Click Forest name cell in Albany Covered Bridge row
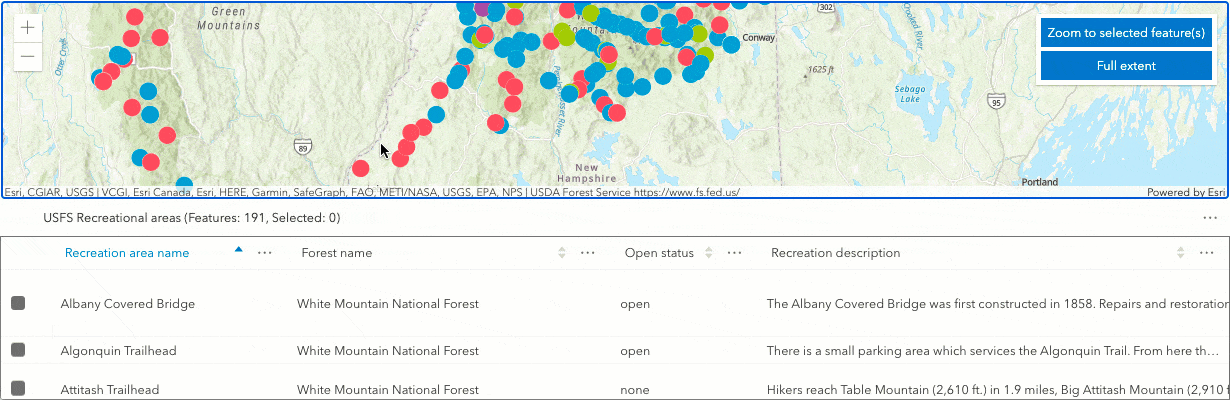This screenshot has height=400, width=1230. click(388, 303)
